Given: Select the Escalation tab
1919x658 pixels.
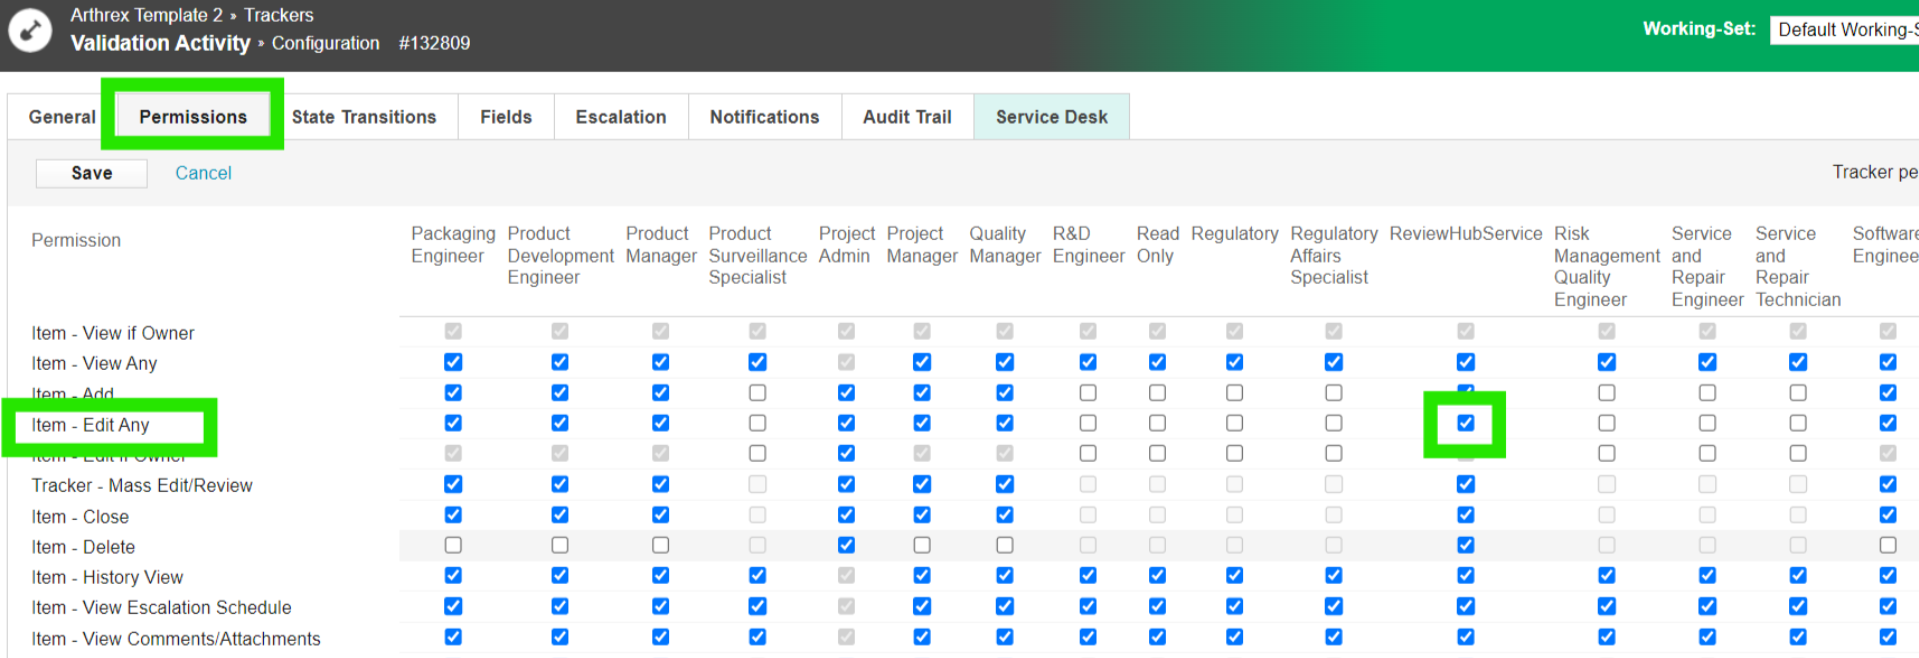Looking at the screenshot, I should (620, 117).
